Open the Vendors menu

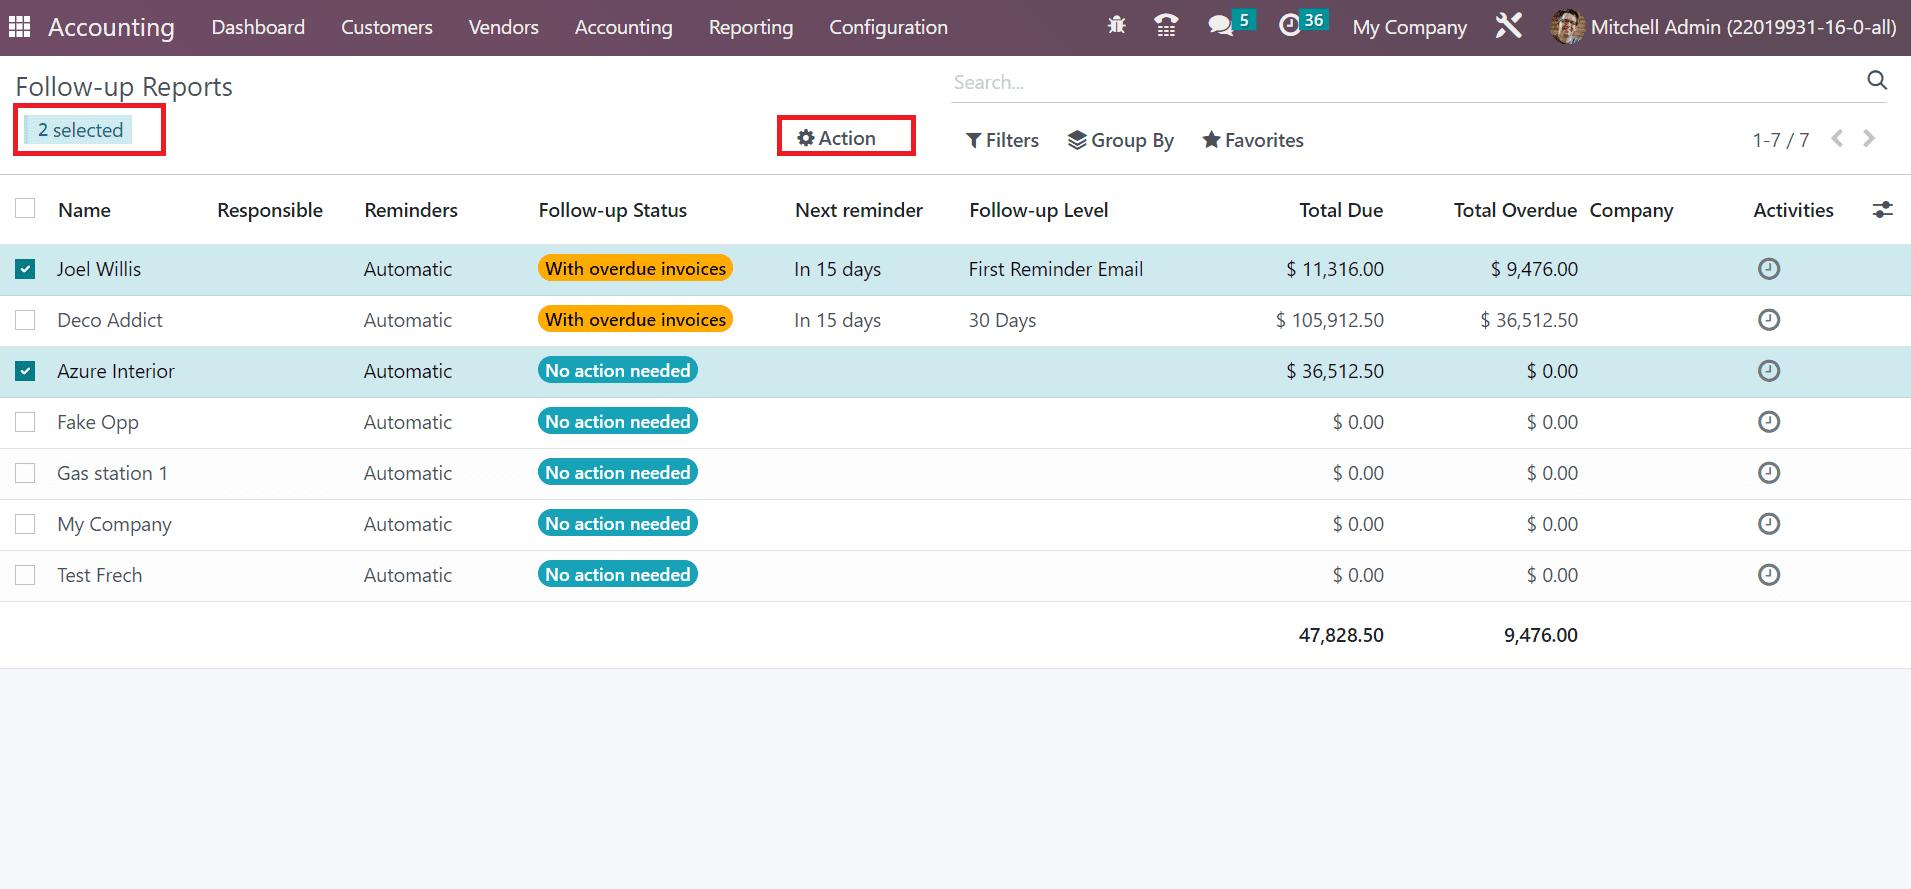click(503, 27)
